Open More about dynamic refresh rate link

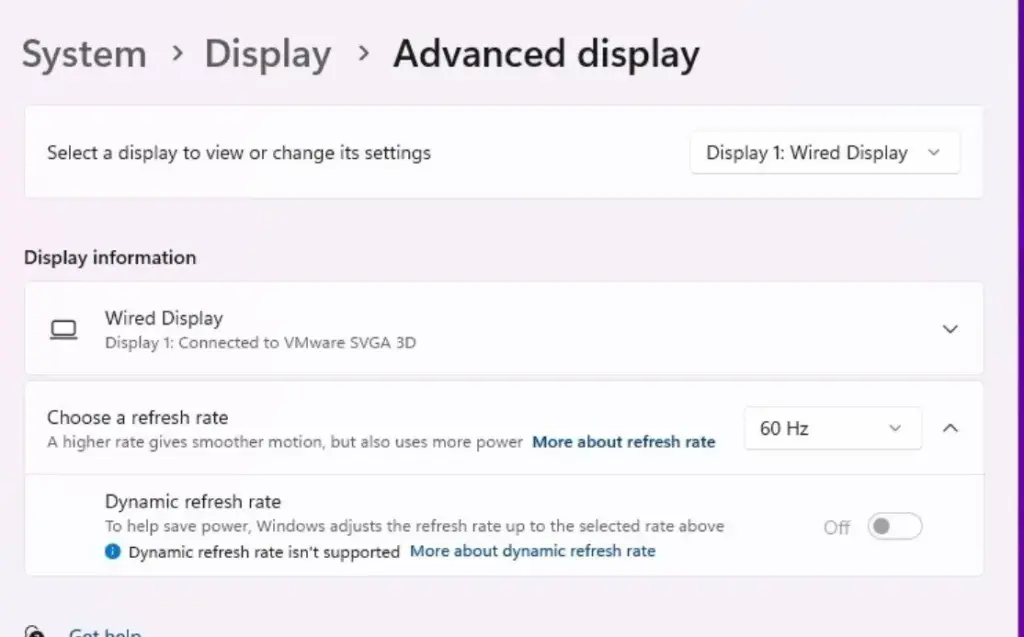click(x=533, y=551)
